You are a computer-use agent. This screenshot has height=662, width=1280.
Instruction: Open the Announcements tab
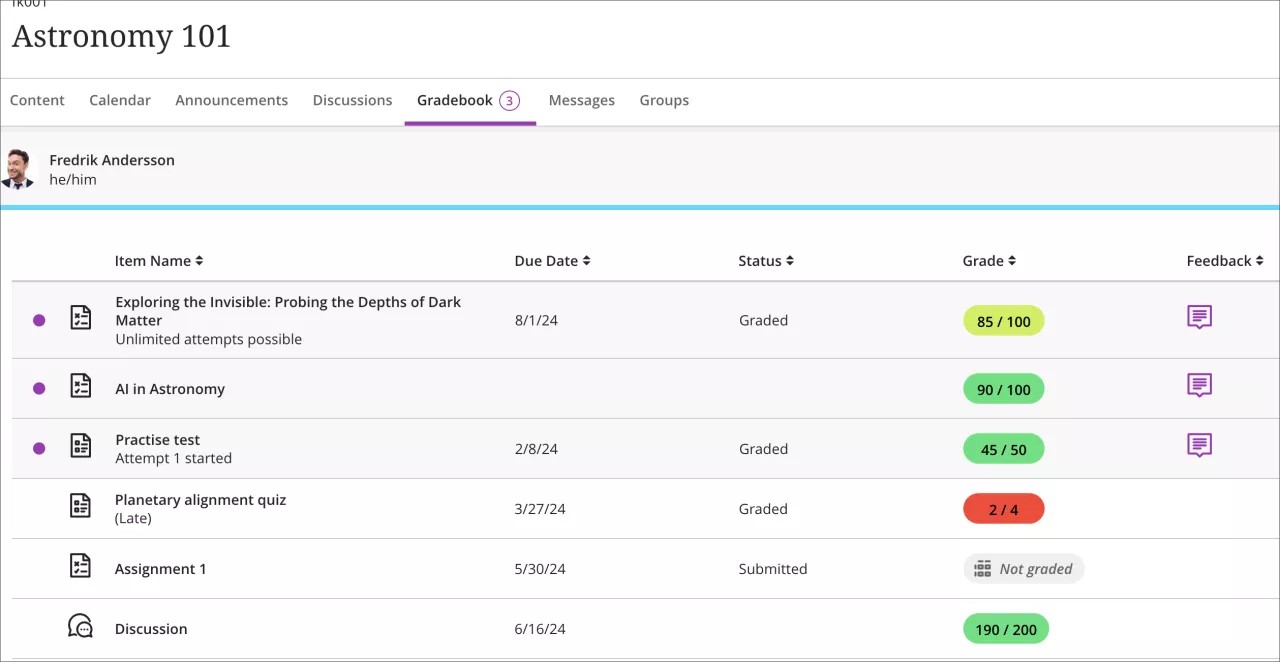[x=231, y=100]
